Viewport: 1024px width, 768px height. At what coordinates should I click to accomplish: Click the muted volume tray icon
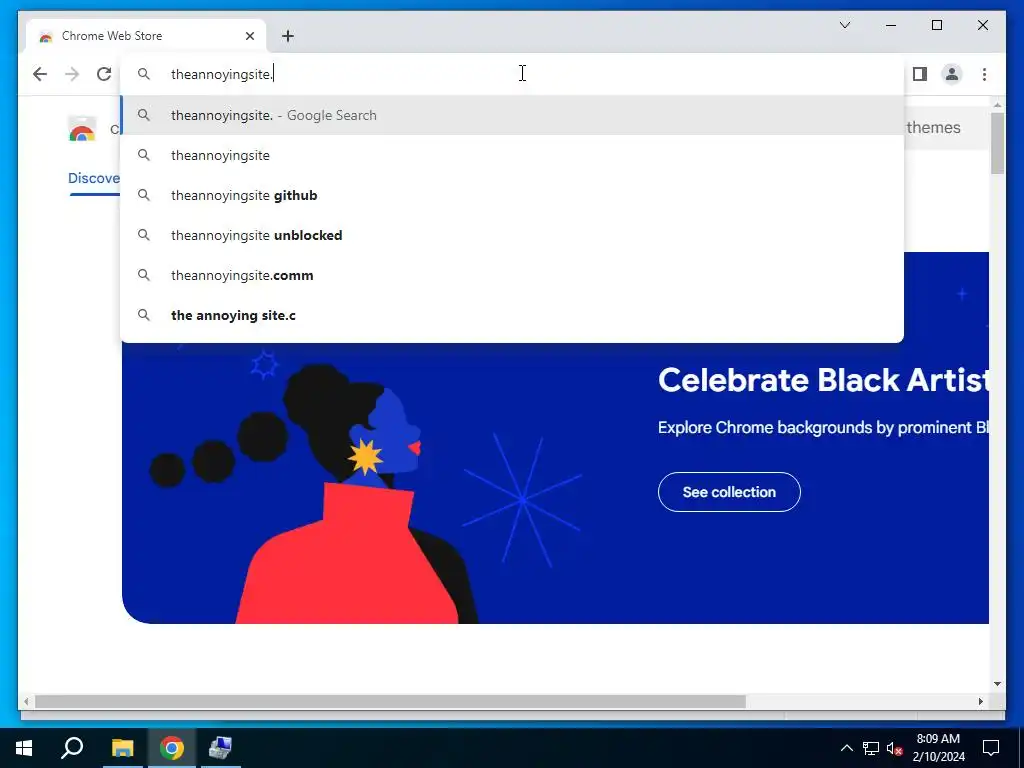(x=894, y=748)
